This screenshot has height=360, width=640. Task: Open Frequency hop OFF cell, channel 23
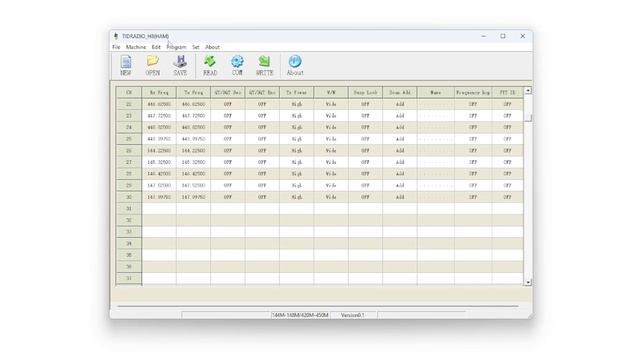(x=473, y=116)
